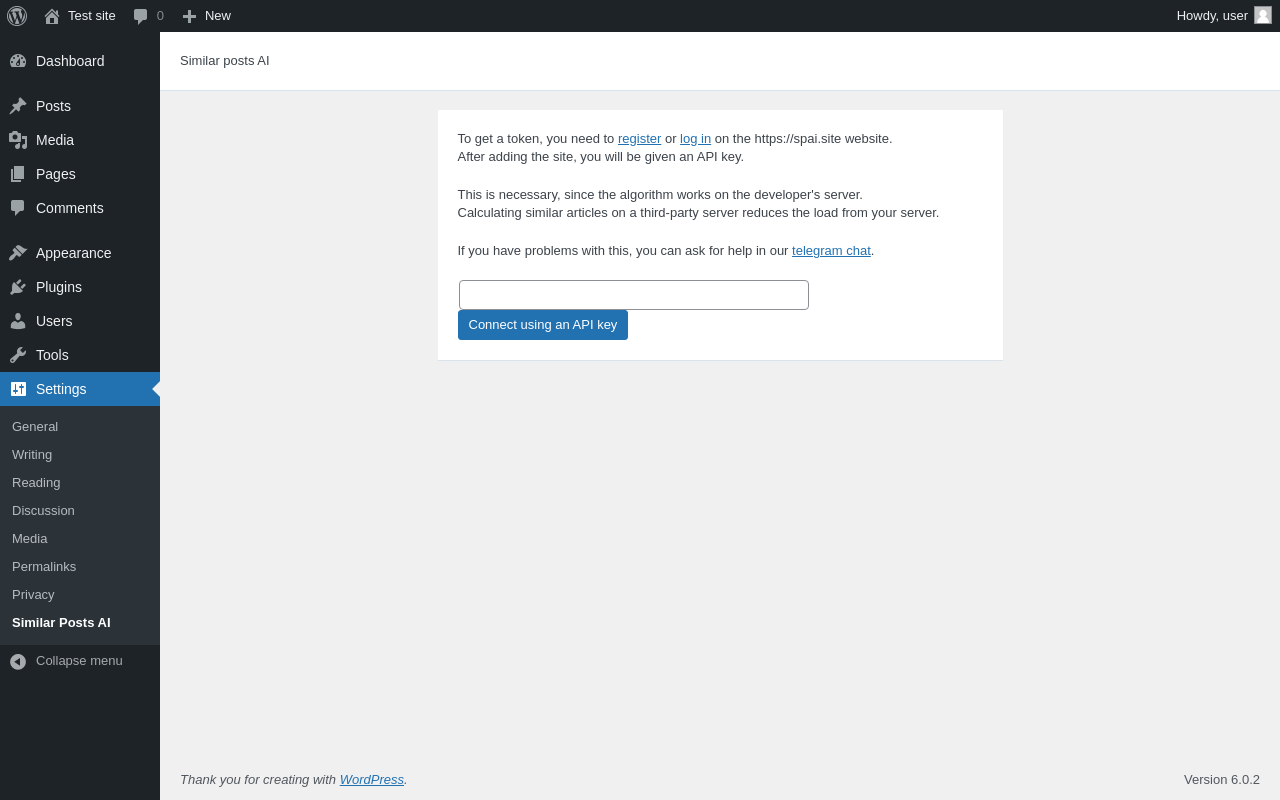
Task: Navigate to Pages
Action: click(80, 174)
